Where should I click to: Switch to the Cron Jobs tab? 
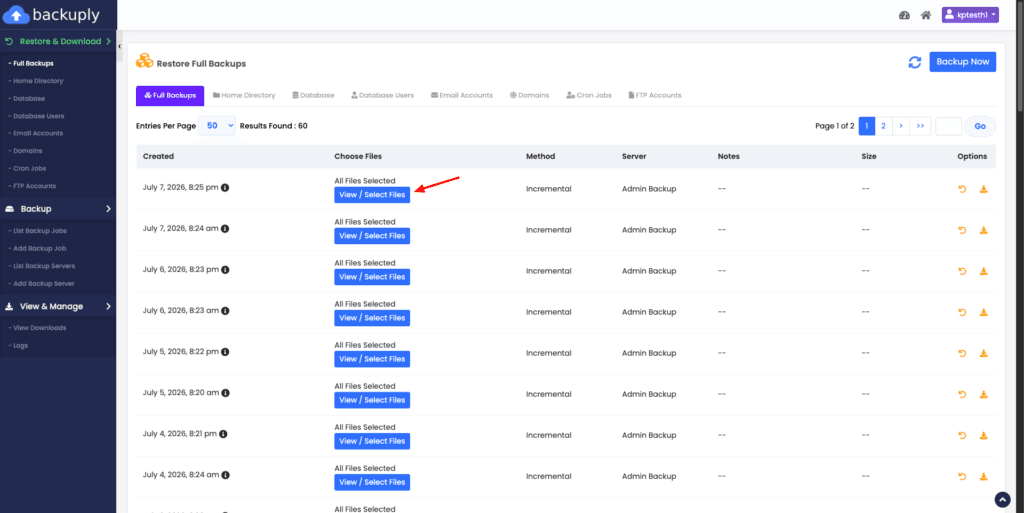pos(589,95)
